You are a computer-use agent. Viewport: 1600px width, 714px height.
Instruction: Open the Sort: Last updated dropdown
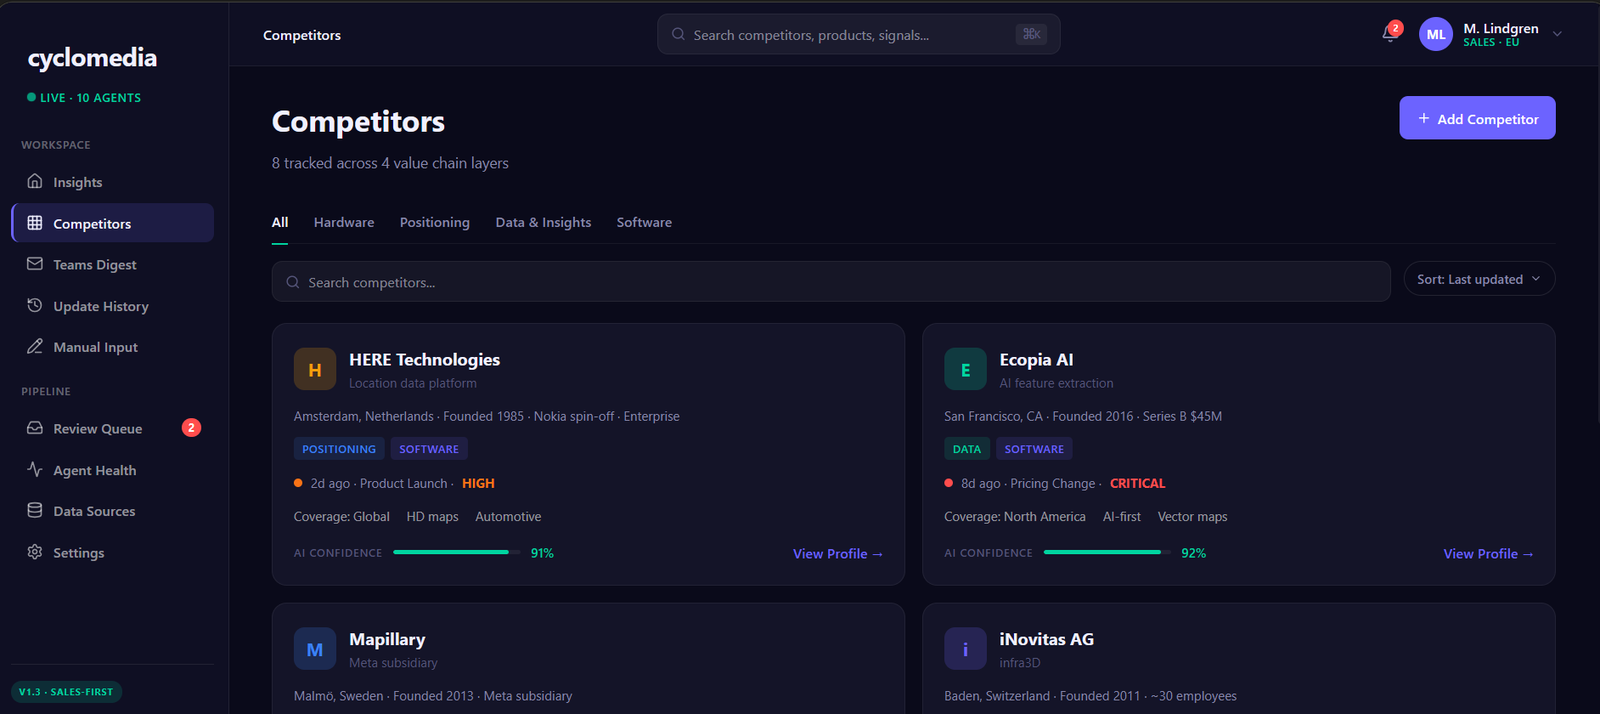tap(1479, 279)
